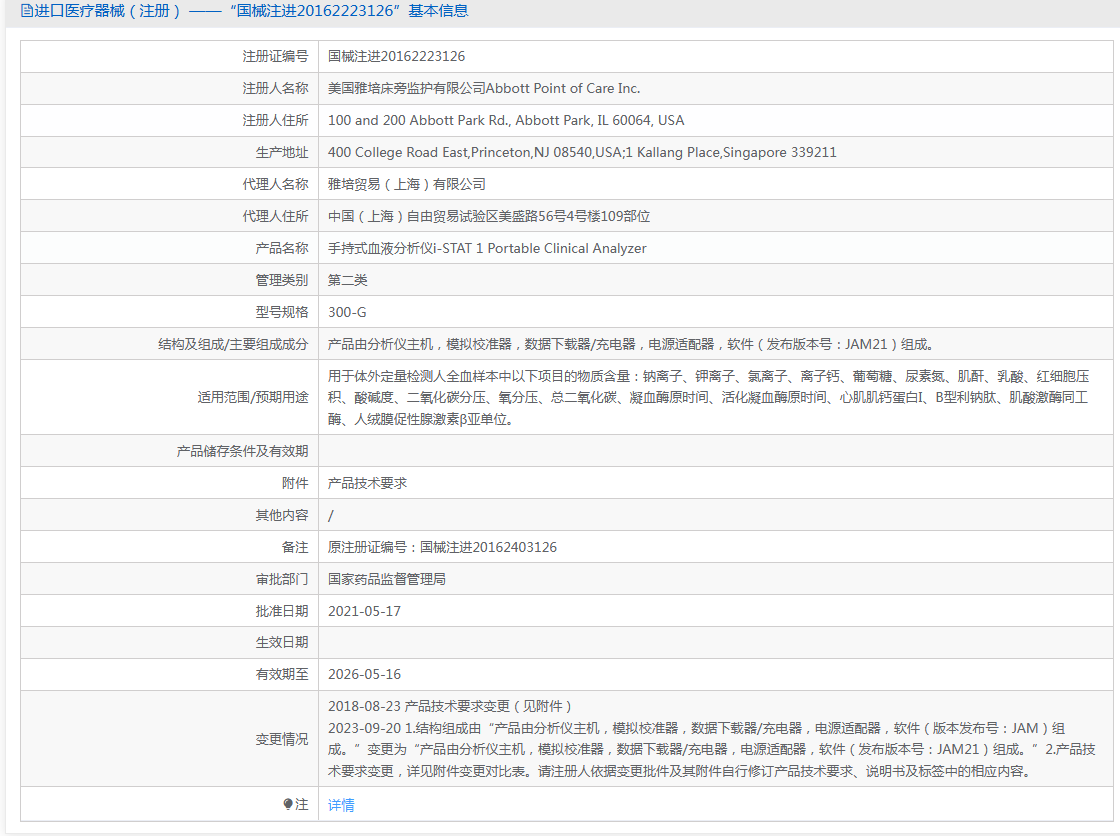Select the 注册人住所 label

click(275, 121)
